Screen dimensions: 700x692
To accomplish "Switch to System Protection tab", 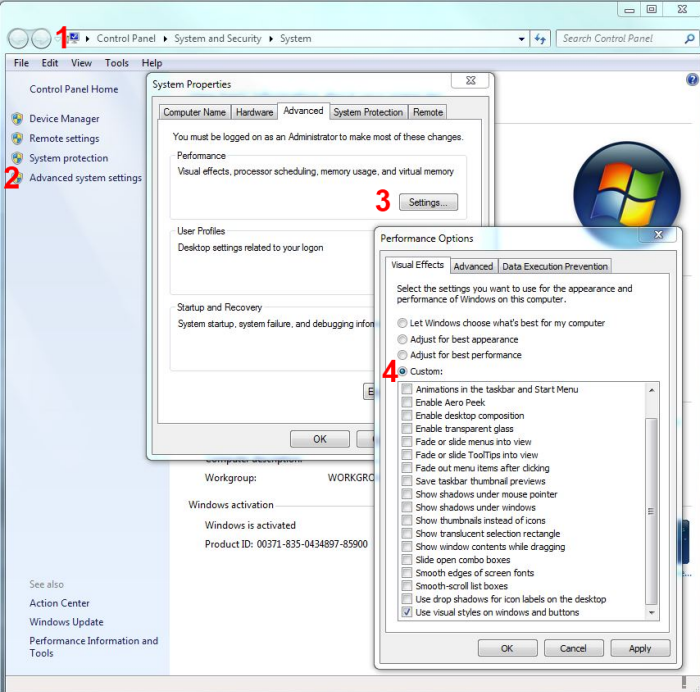I will tap(368, 112).
